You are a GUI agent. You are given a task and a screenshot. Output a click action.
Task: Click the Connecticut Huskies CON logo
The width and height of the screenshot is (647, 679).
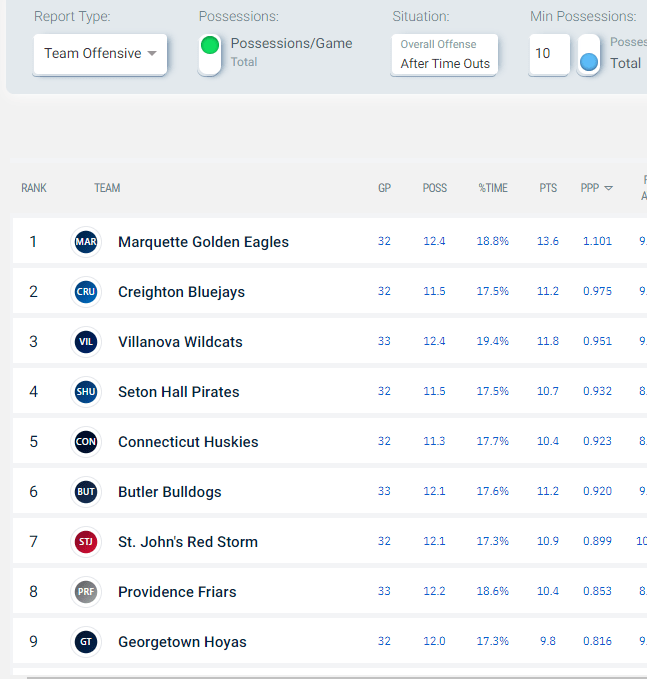86,442
